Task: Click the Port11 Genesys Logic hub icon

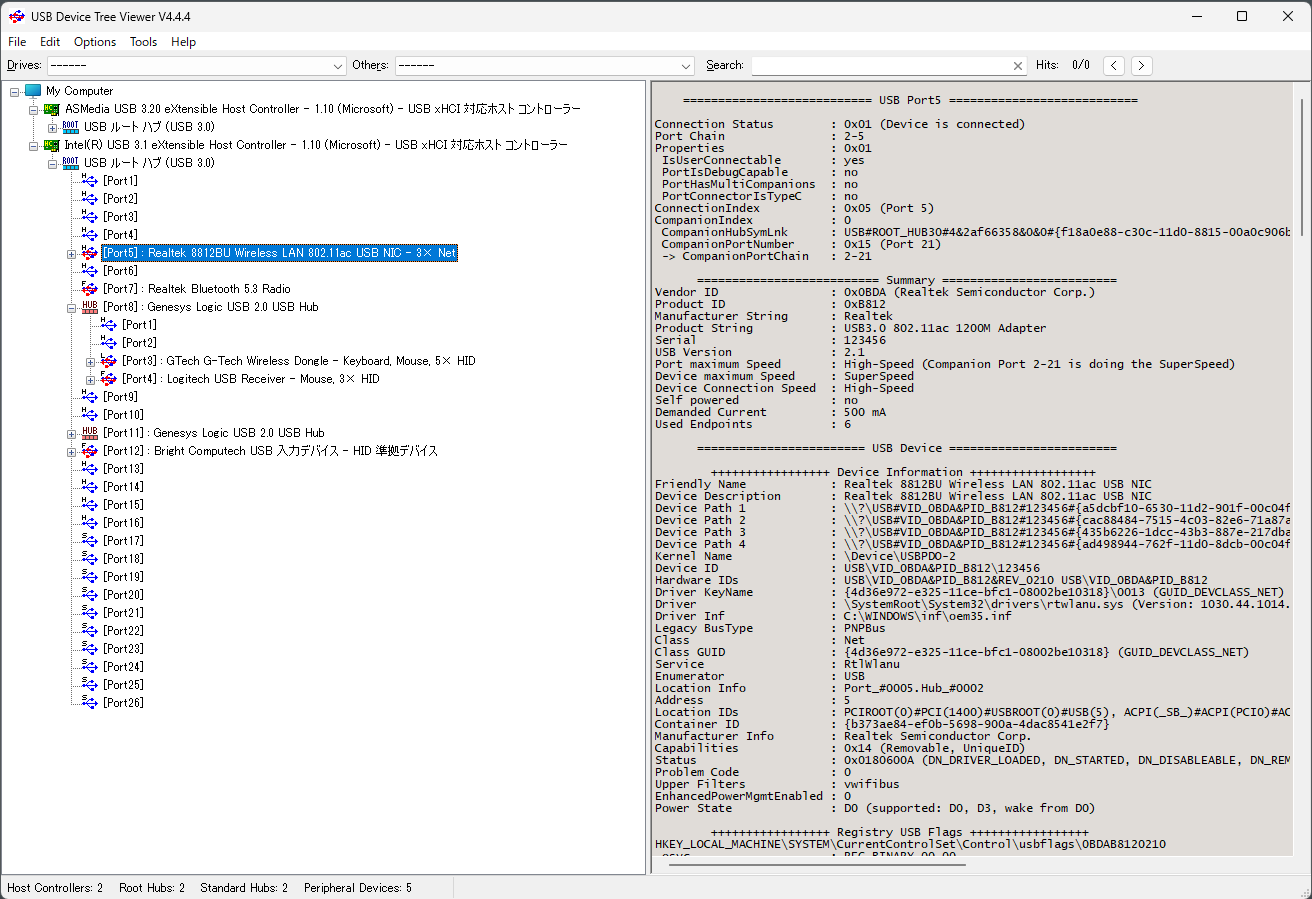Action: tap(90, 433)
